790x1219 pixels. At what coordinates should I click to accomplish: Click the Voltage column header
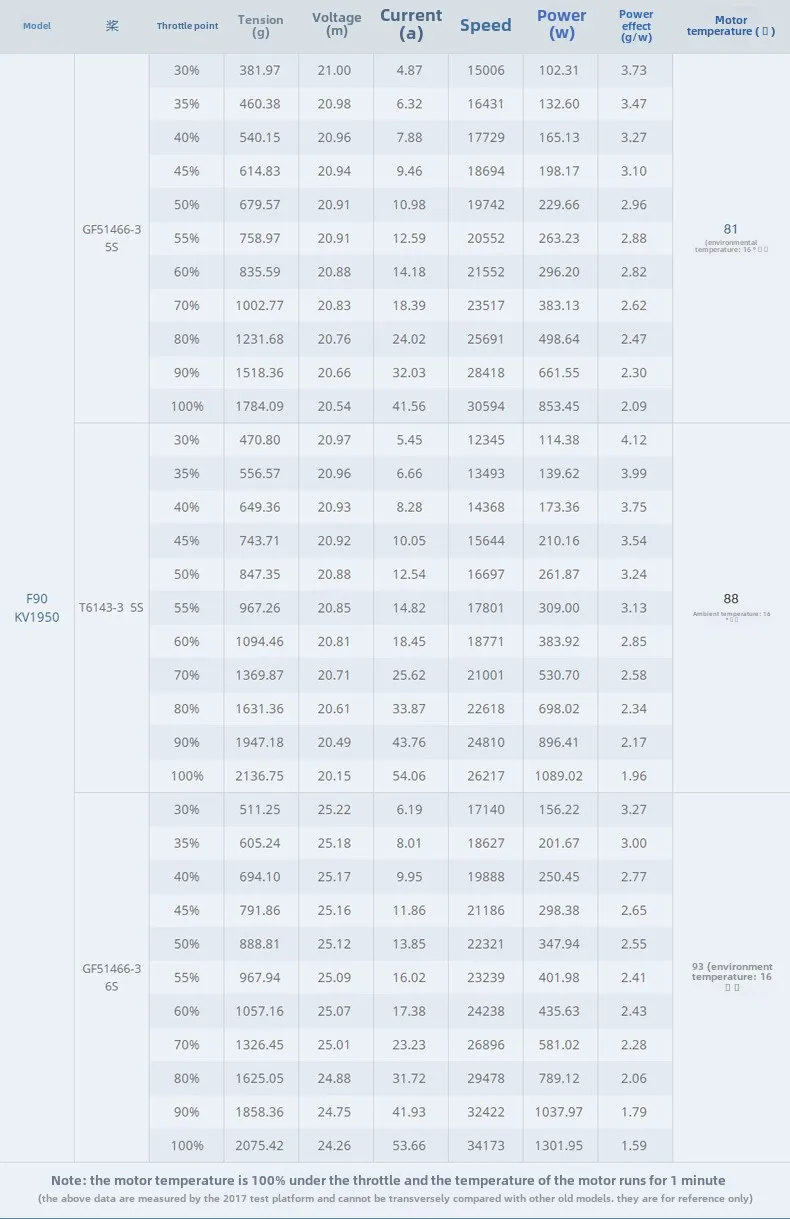pos(336,25)
